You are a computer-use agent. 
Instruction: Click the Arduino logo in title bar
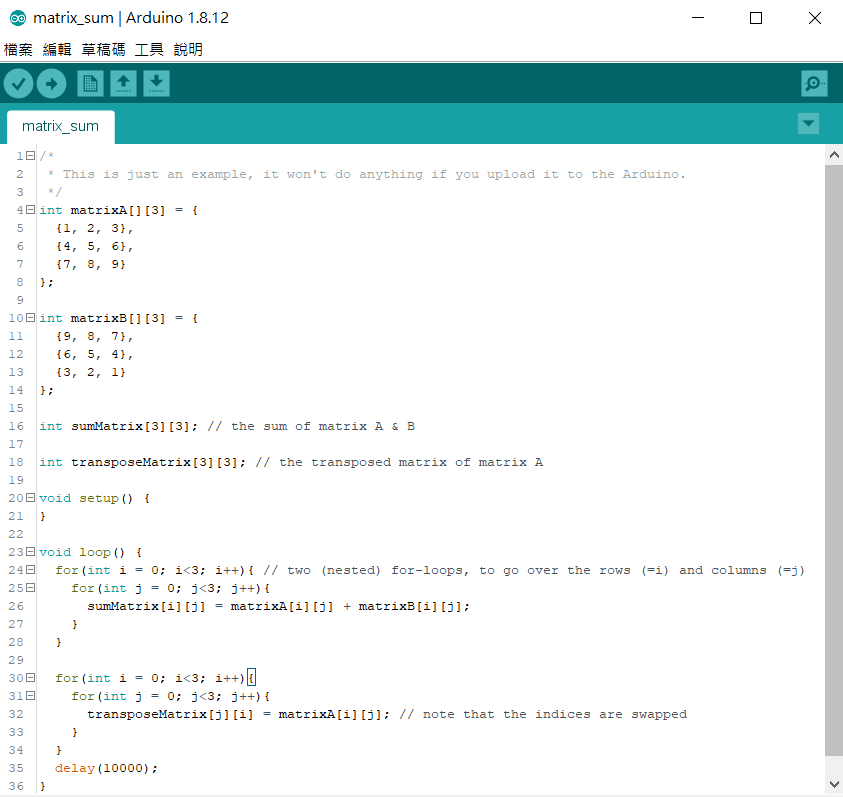(17, 18)
